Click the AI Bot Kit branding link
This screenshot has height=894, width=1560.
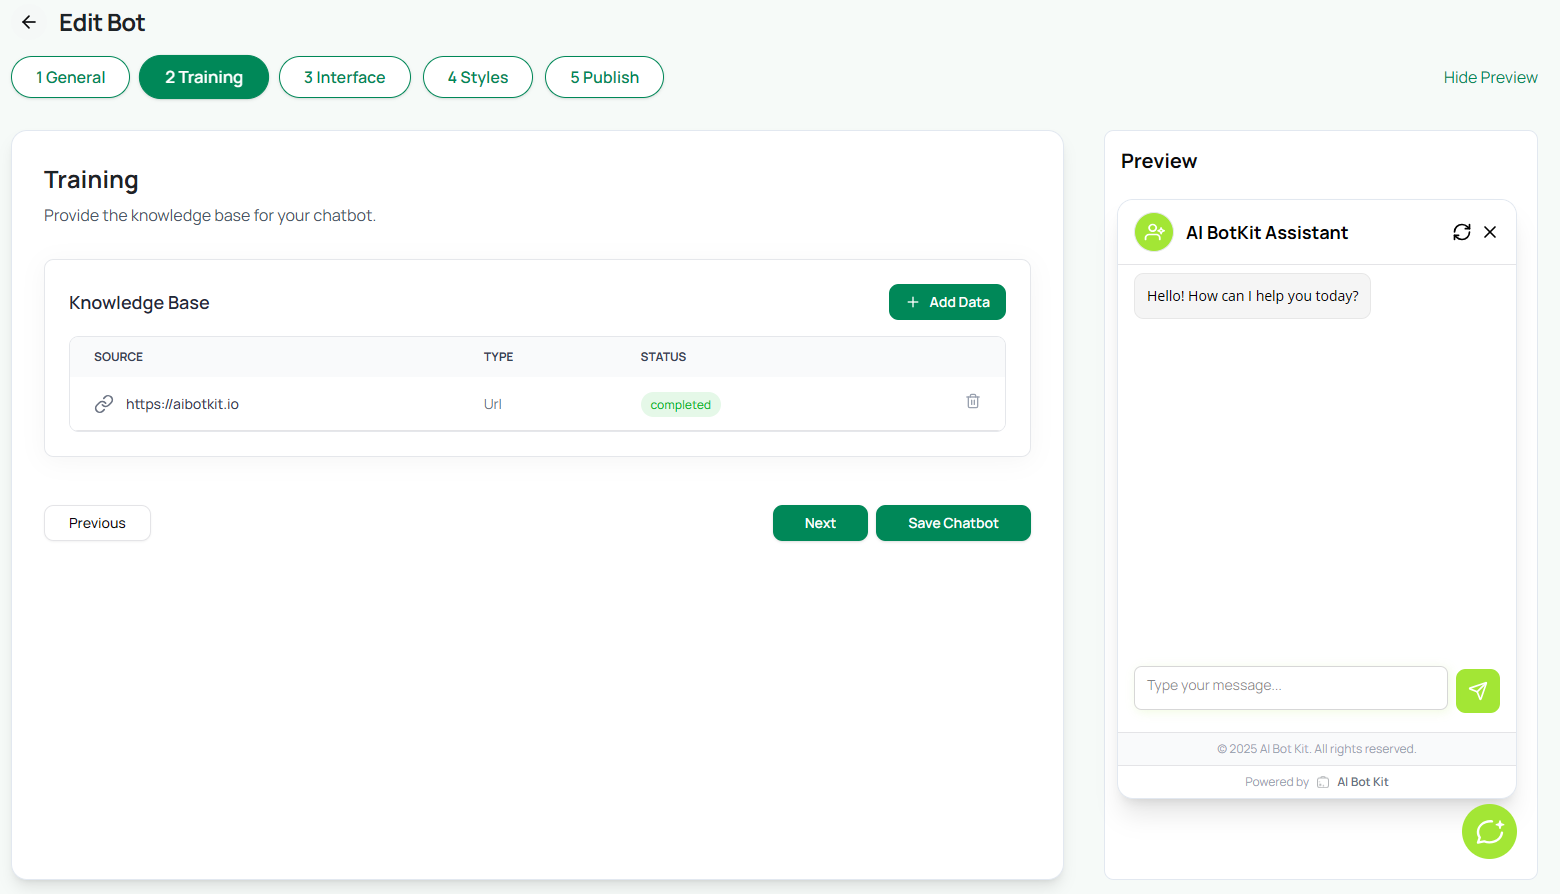1362,781
